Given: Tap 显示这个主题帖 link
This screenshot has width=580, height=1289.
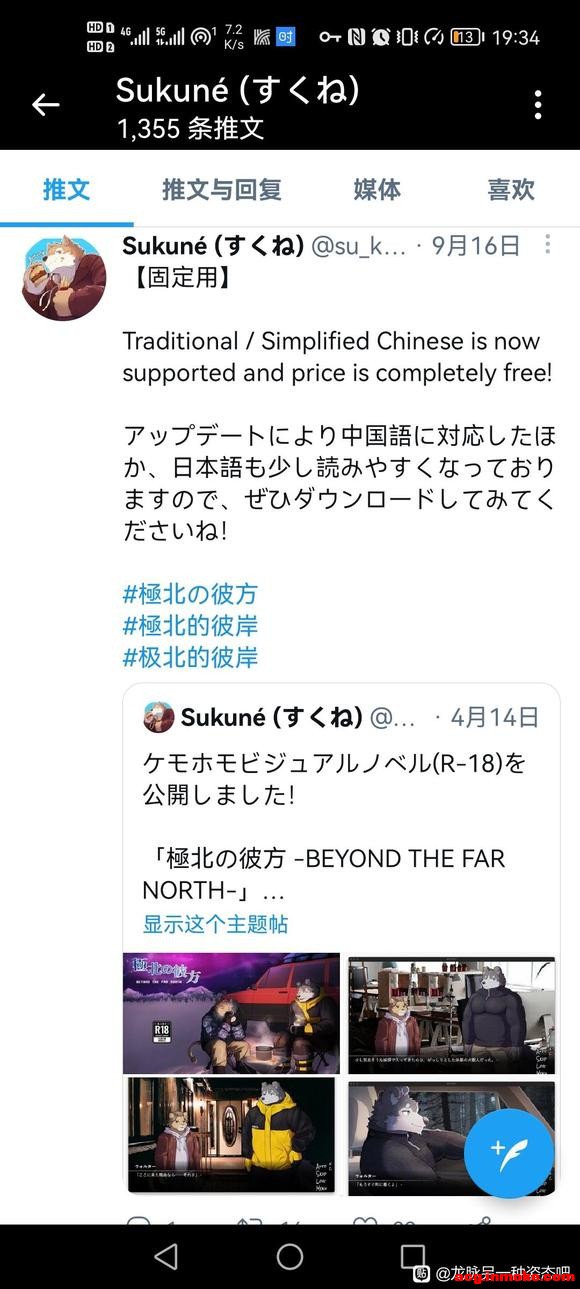Looking at the screenshot, I should pos(215,923).
